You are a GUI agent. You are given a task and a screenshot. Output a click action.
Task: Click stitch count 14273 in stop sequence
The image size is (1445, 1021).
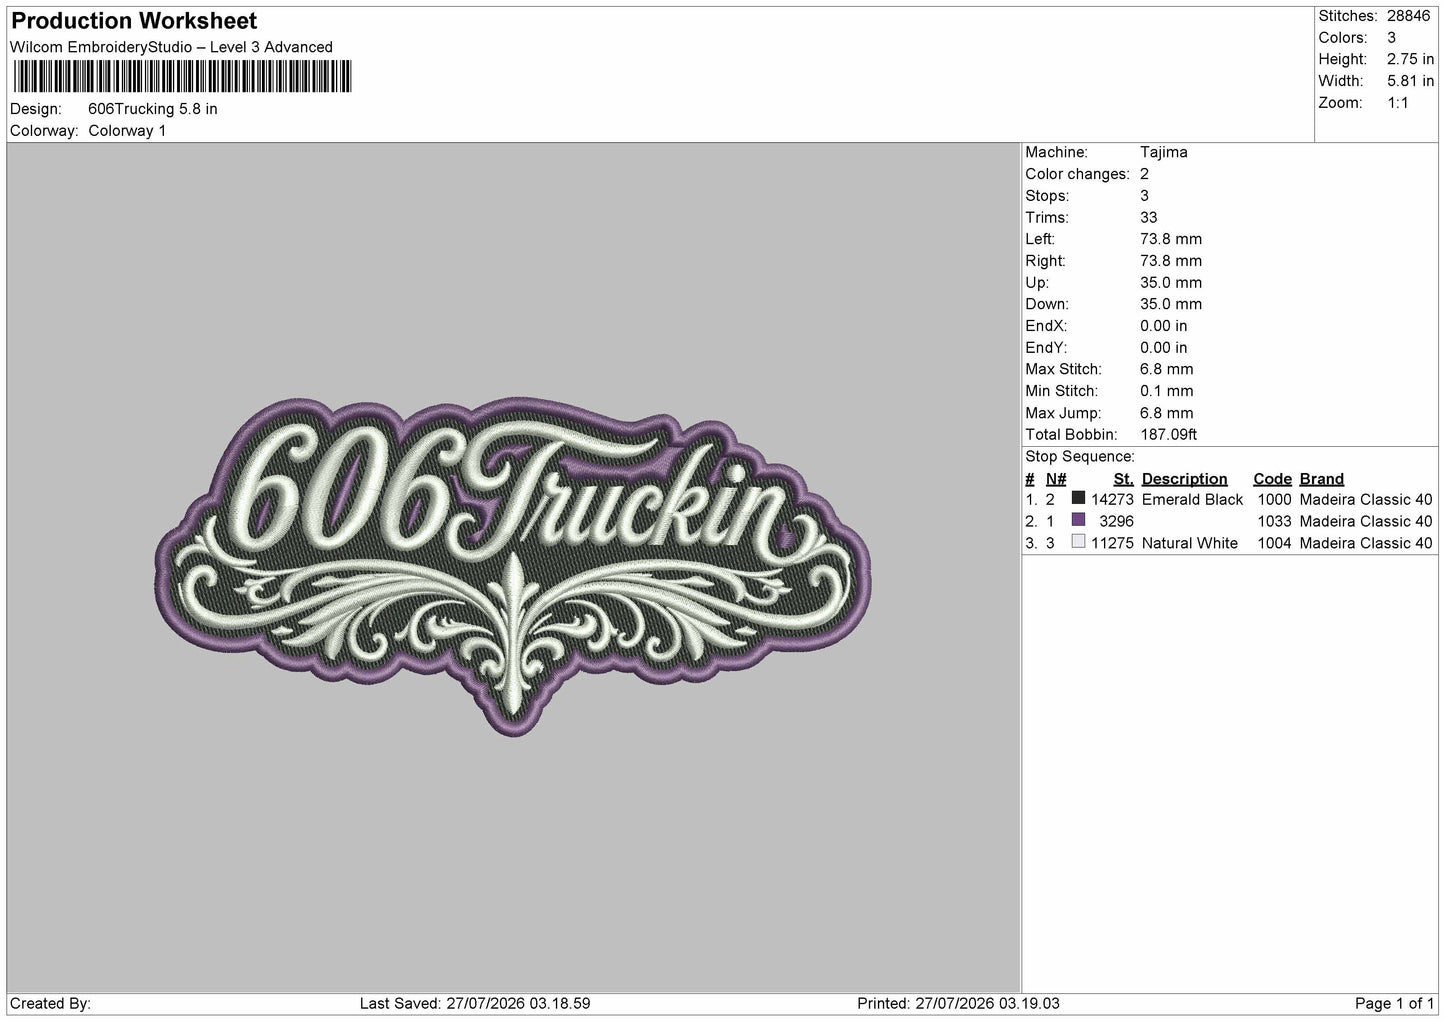(1112, 500)
